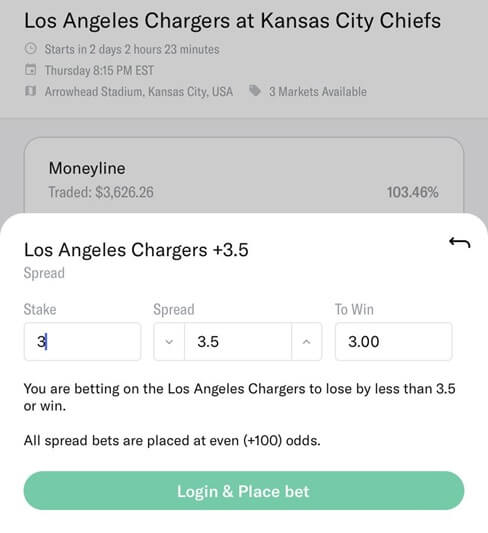Click the Stake input field
Image resolution: width=488 pixels, height=533 pixels.
tap(82, 342)
